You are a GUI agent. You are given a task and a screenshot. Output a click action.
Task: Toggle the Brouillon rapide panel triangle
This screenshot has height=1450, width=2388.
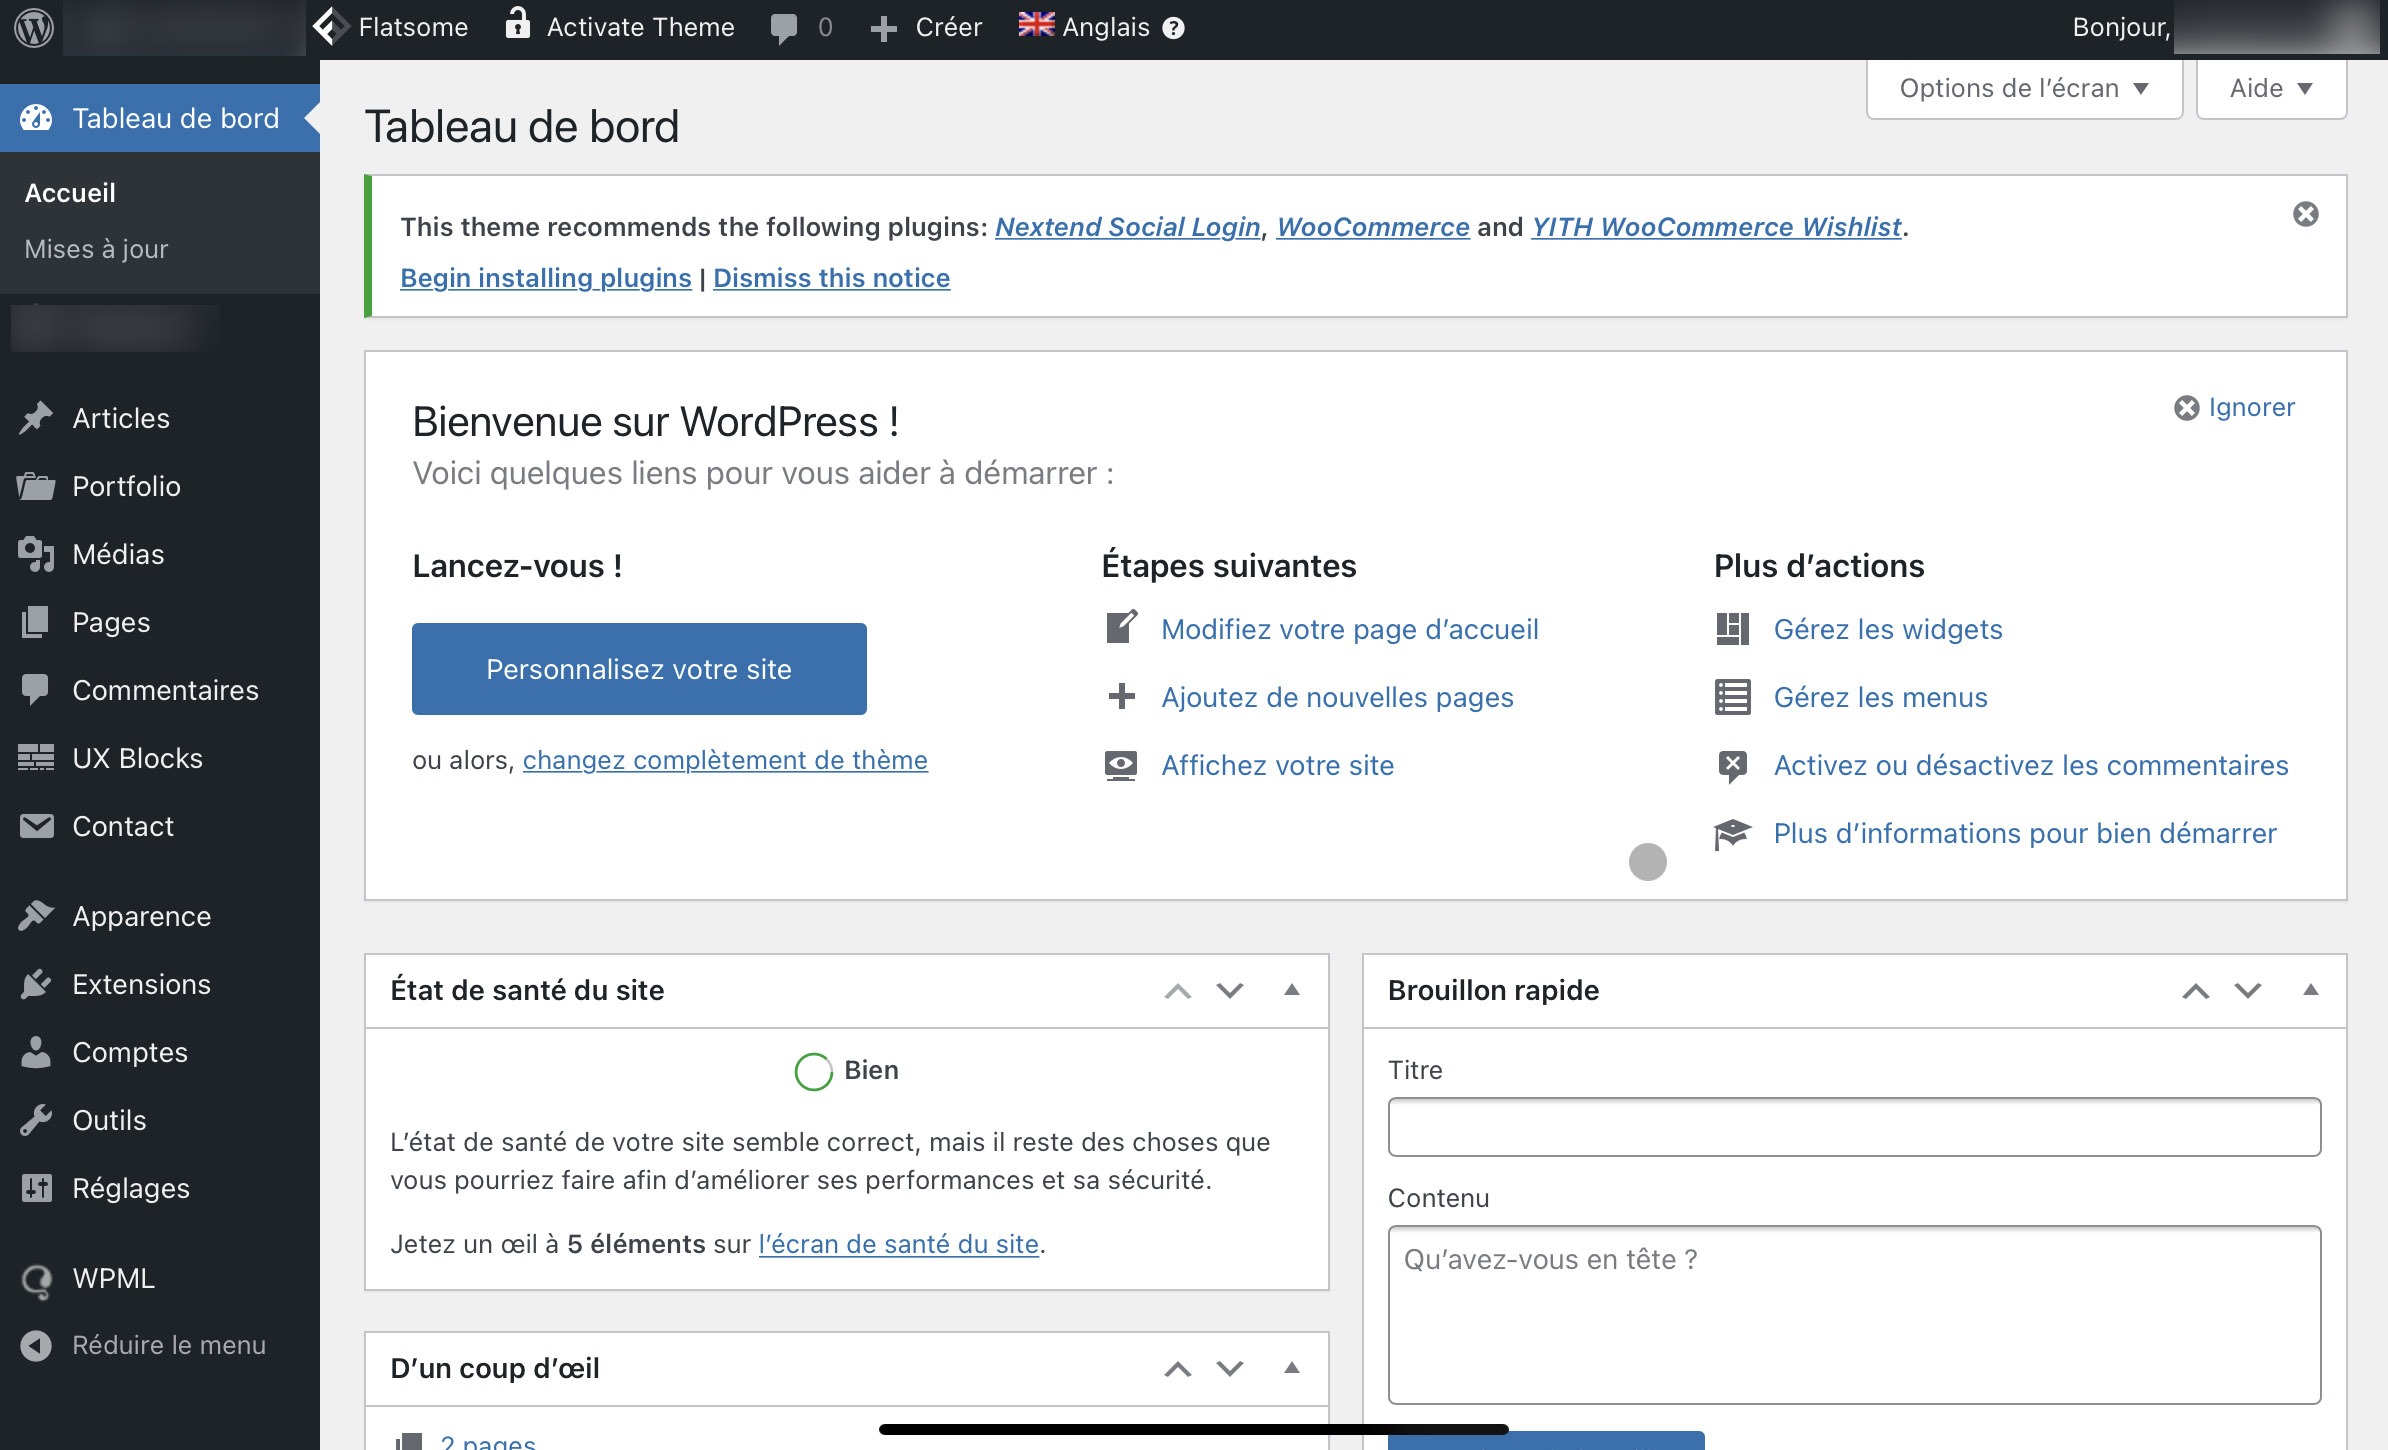tap(2311, 990)
